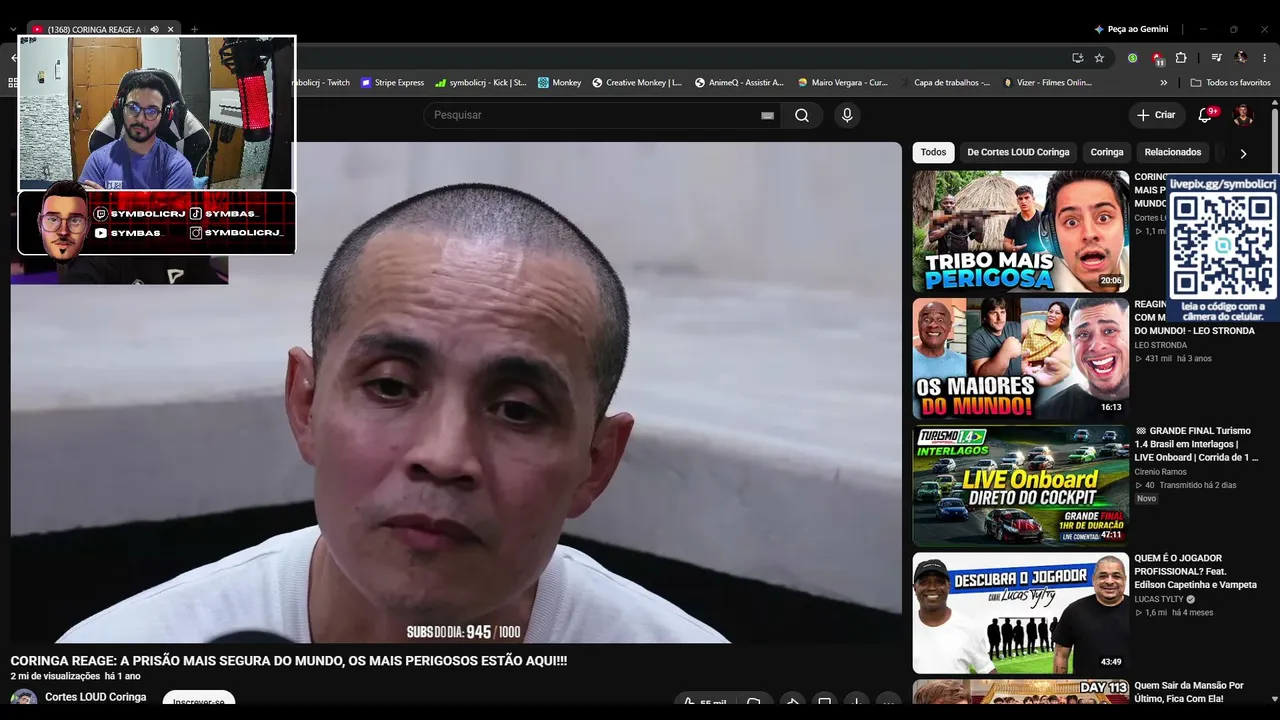The width and height of the screenshot is (1280, 720).
Task: Open the on-screen keyboard in search box
Action: [x=767, y=115]
